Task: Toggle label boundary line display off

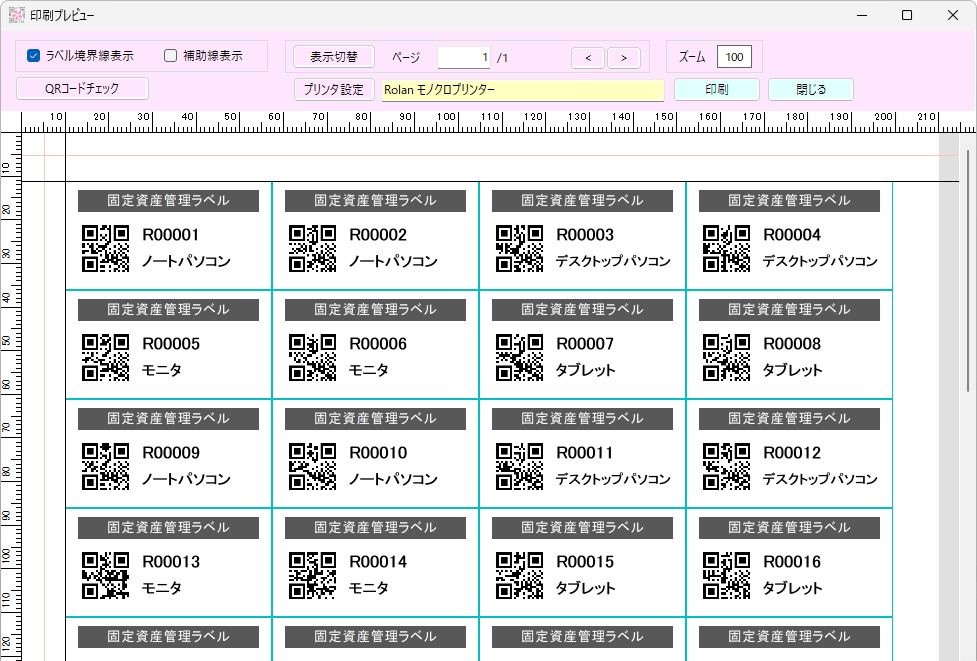Action: click(x=30, y=56)
